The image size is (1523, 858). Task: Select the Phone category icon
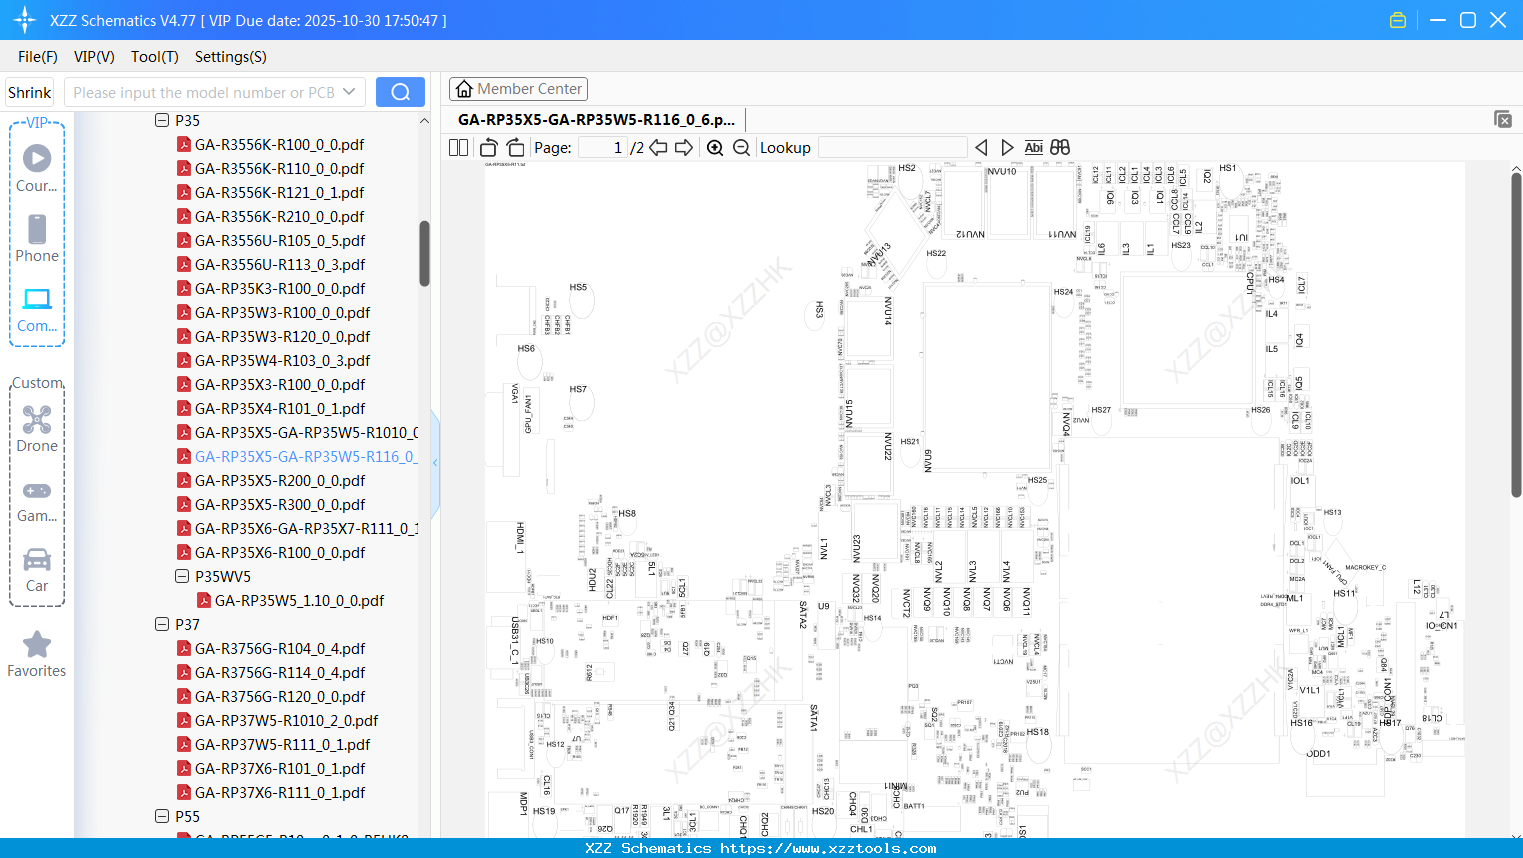[x=37, y=238]
